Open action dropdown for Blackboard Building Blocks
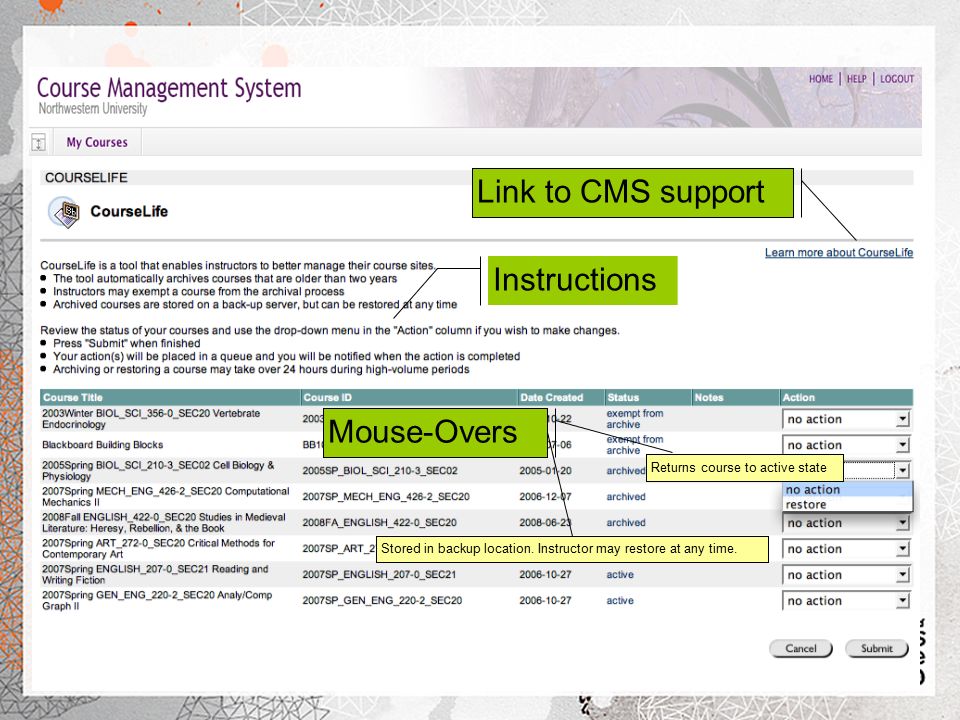 (846, 445)
